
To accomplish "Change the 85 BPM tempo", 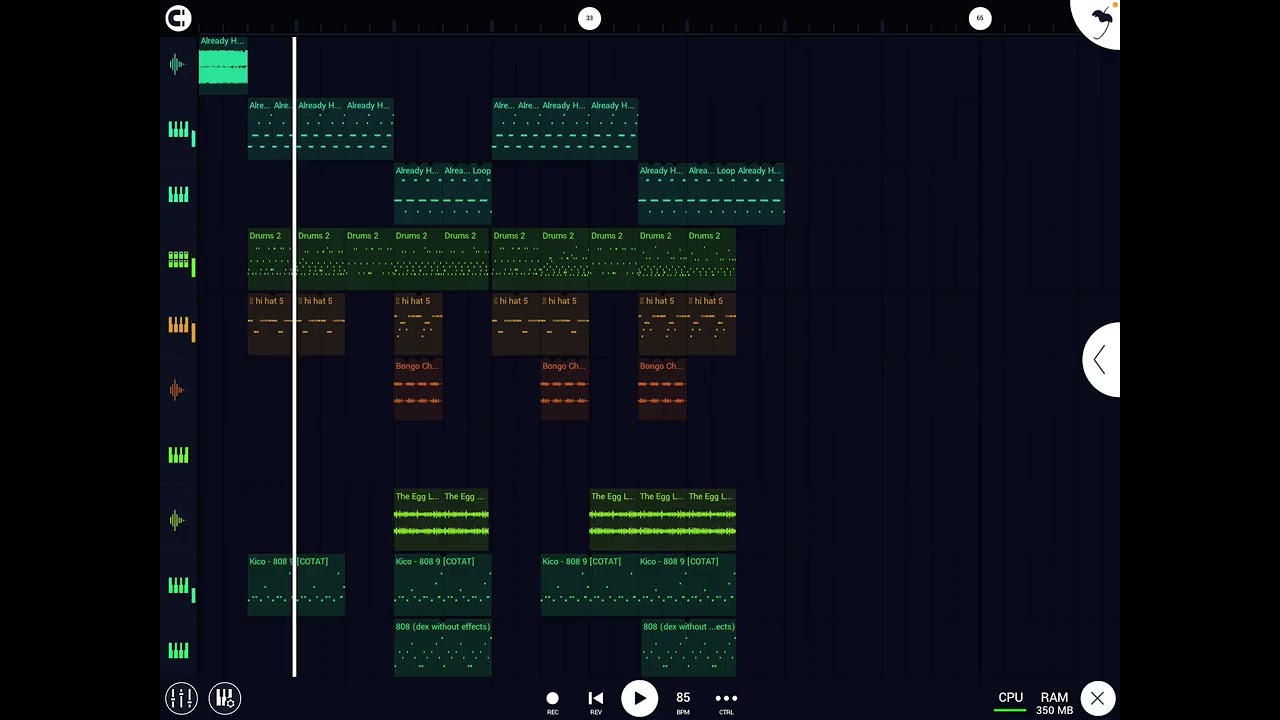I will click(x=683, y=702).
